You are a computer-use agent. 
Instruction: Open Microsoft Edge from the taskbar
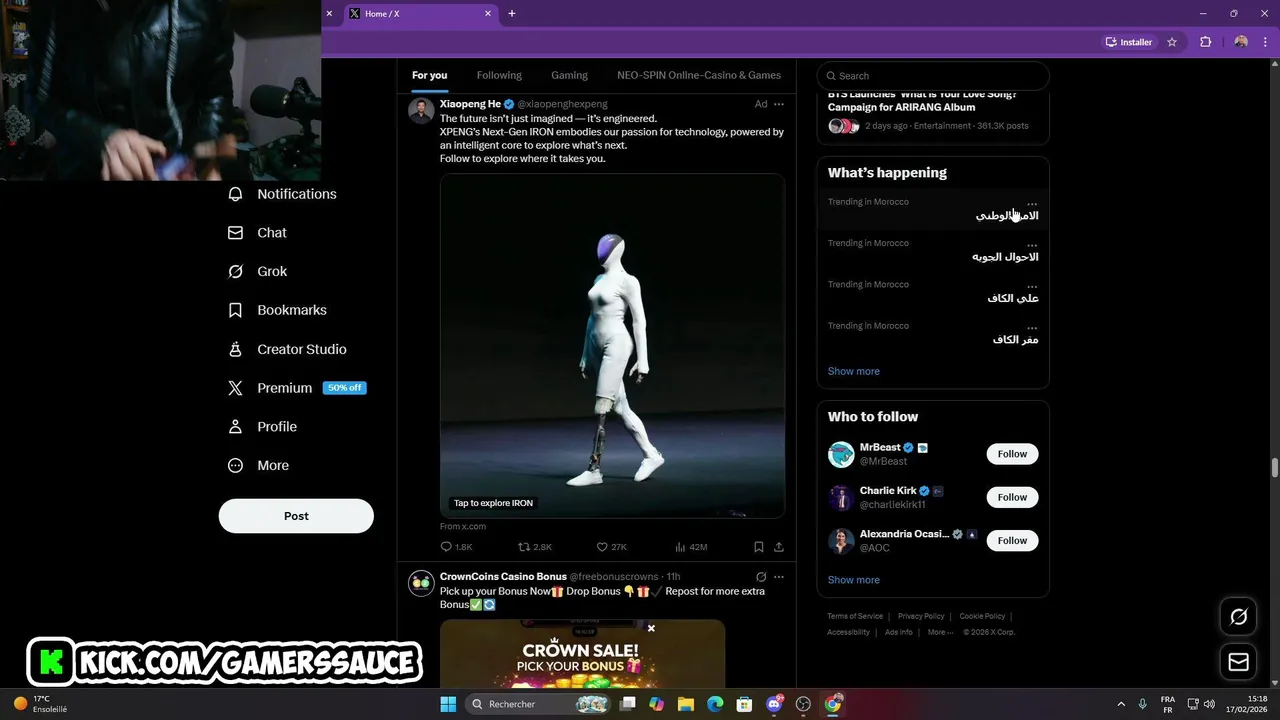coord(715,704)
